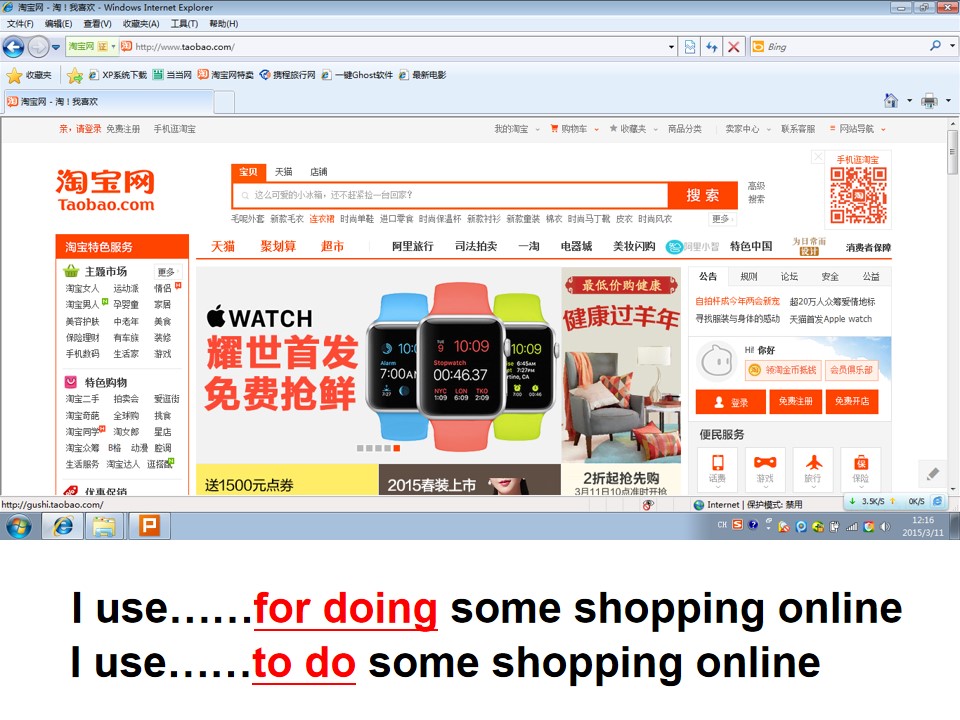Viewport: 960px width, 720px height.
Task: Select the first carousel indicator dot
Action: pyautogui.click(x=360, y=448)
